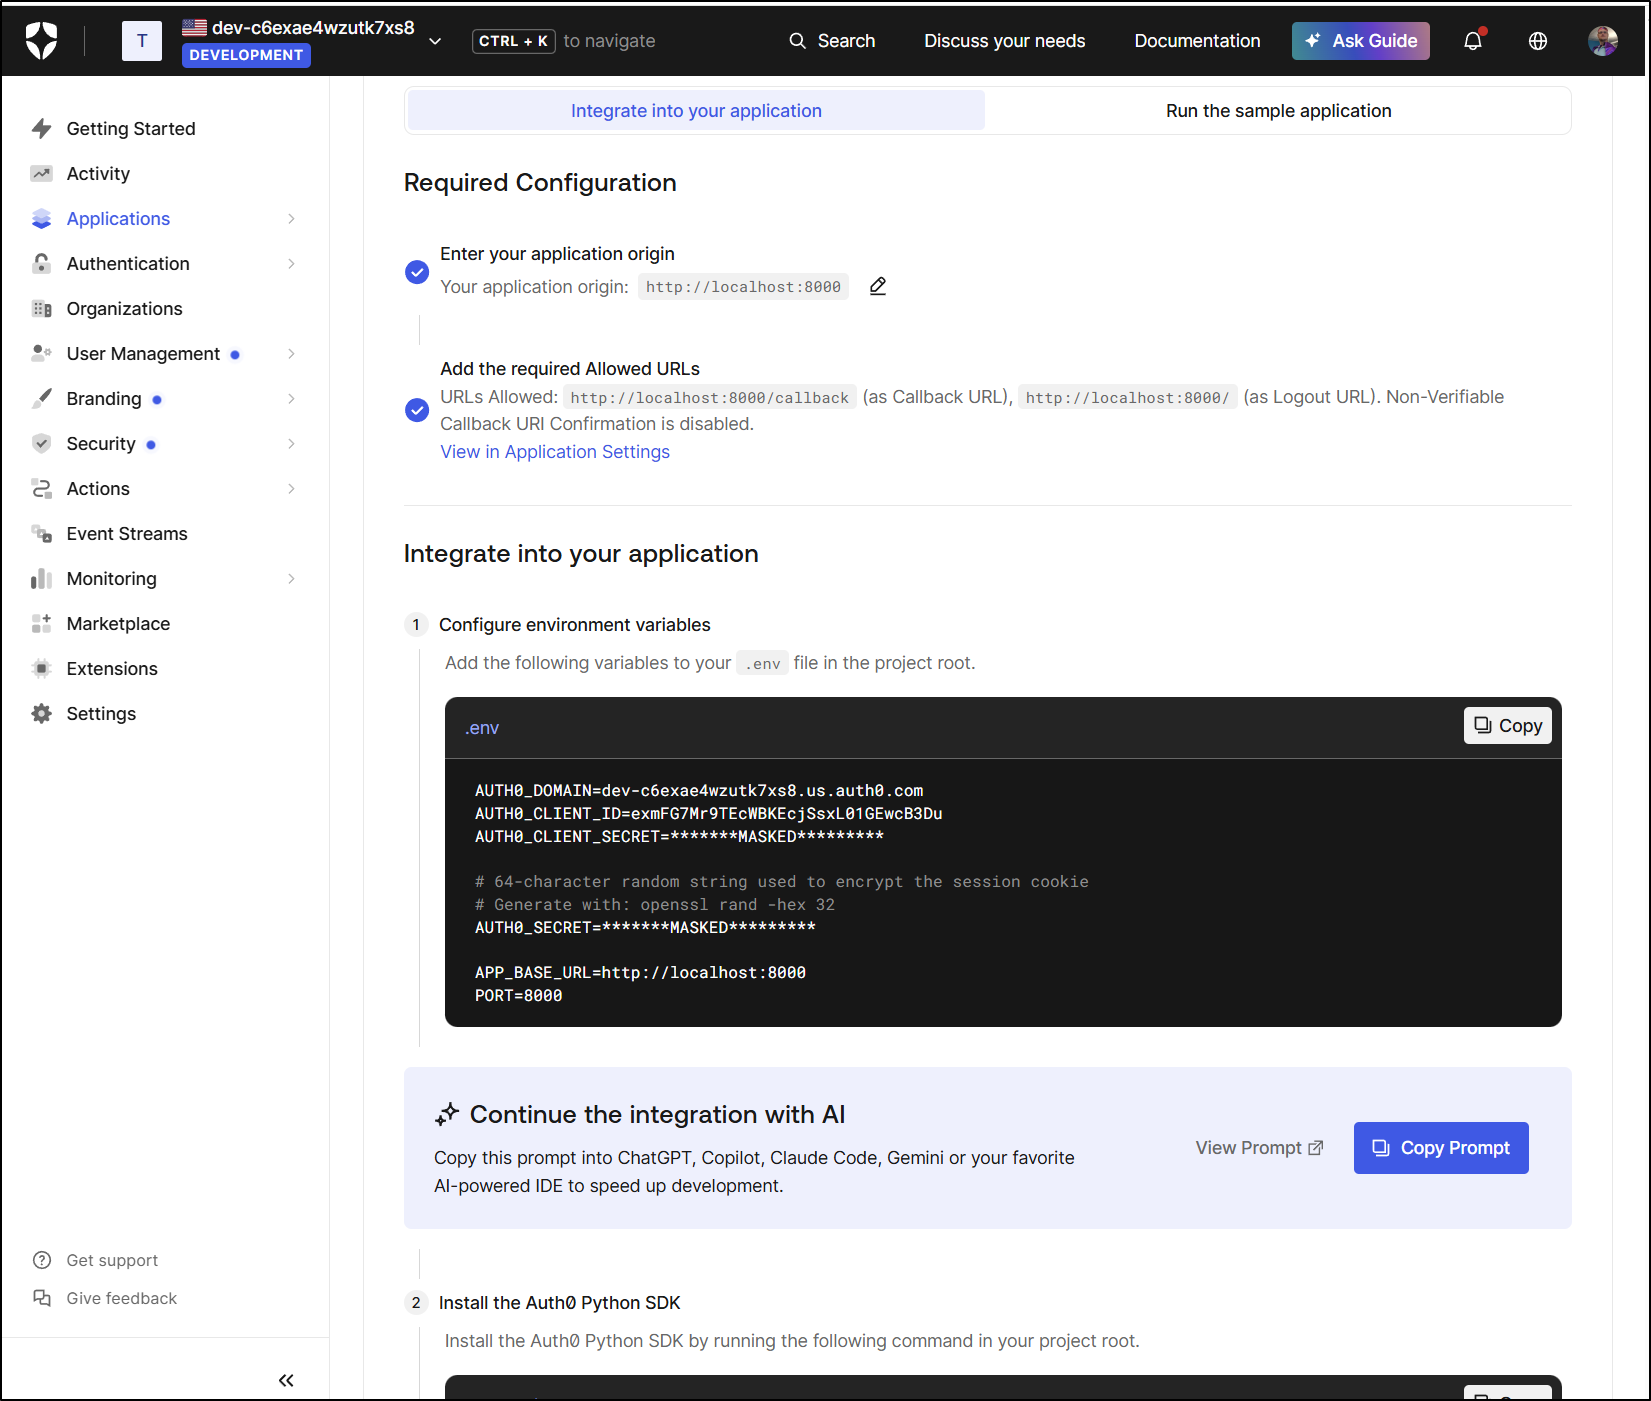This screenshot has height=1401, width=1651.
Task: Click the Get support link
Action: tap(112, 1261)
